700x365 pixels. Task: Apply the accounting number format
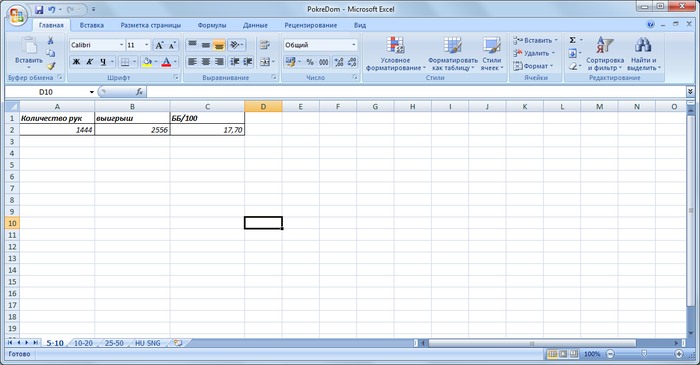(x=291, y=62)
